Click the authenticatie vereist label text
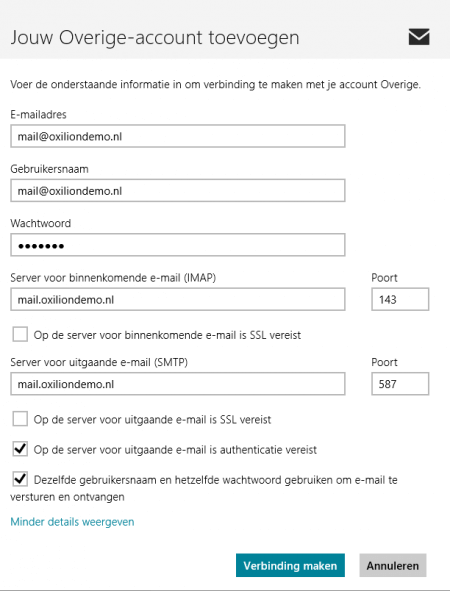 pyautogui.click(x=175, y=450)
